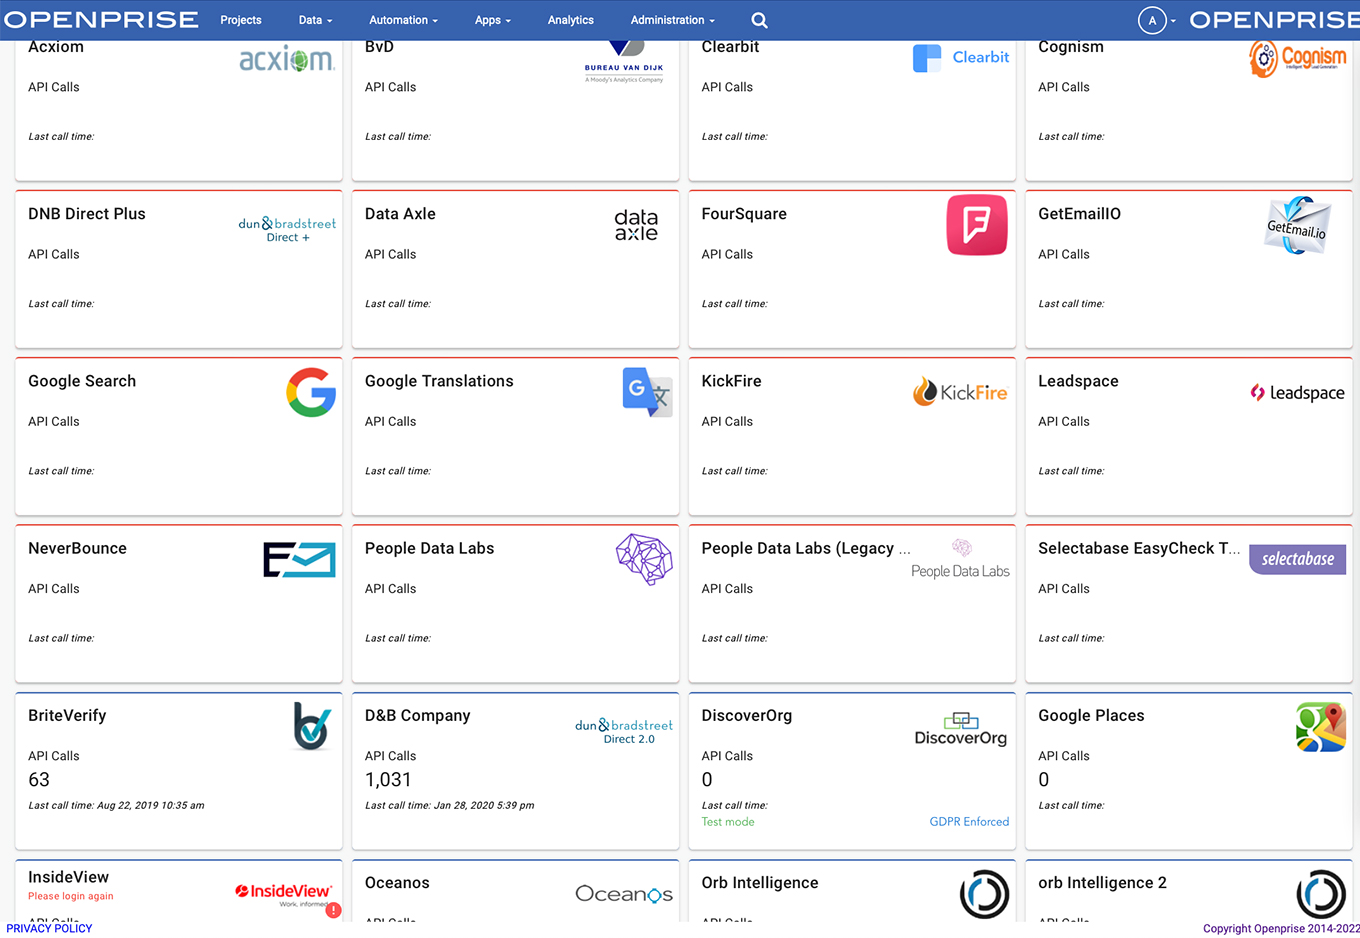Click the Clearbit logo
The width and height of the screenshot is (1360, 938).
pos(961,58)
